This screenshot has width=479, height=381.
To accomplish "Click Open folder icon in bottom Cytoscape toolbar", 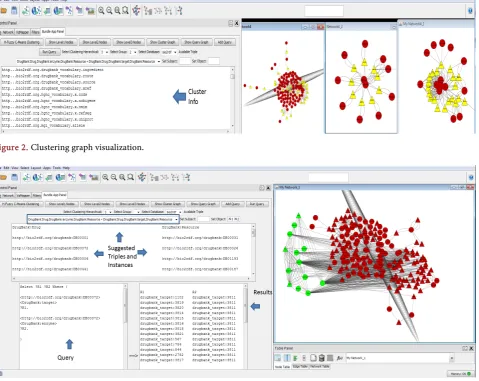I will coord(4,177).
